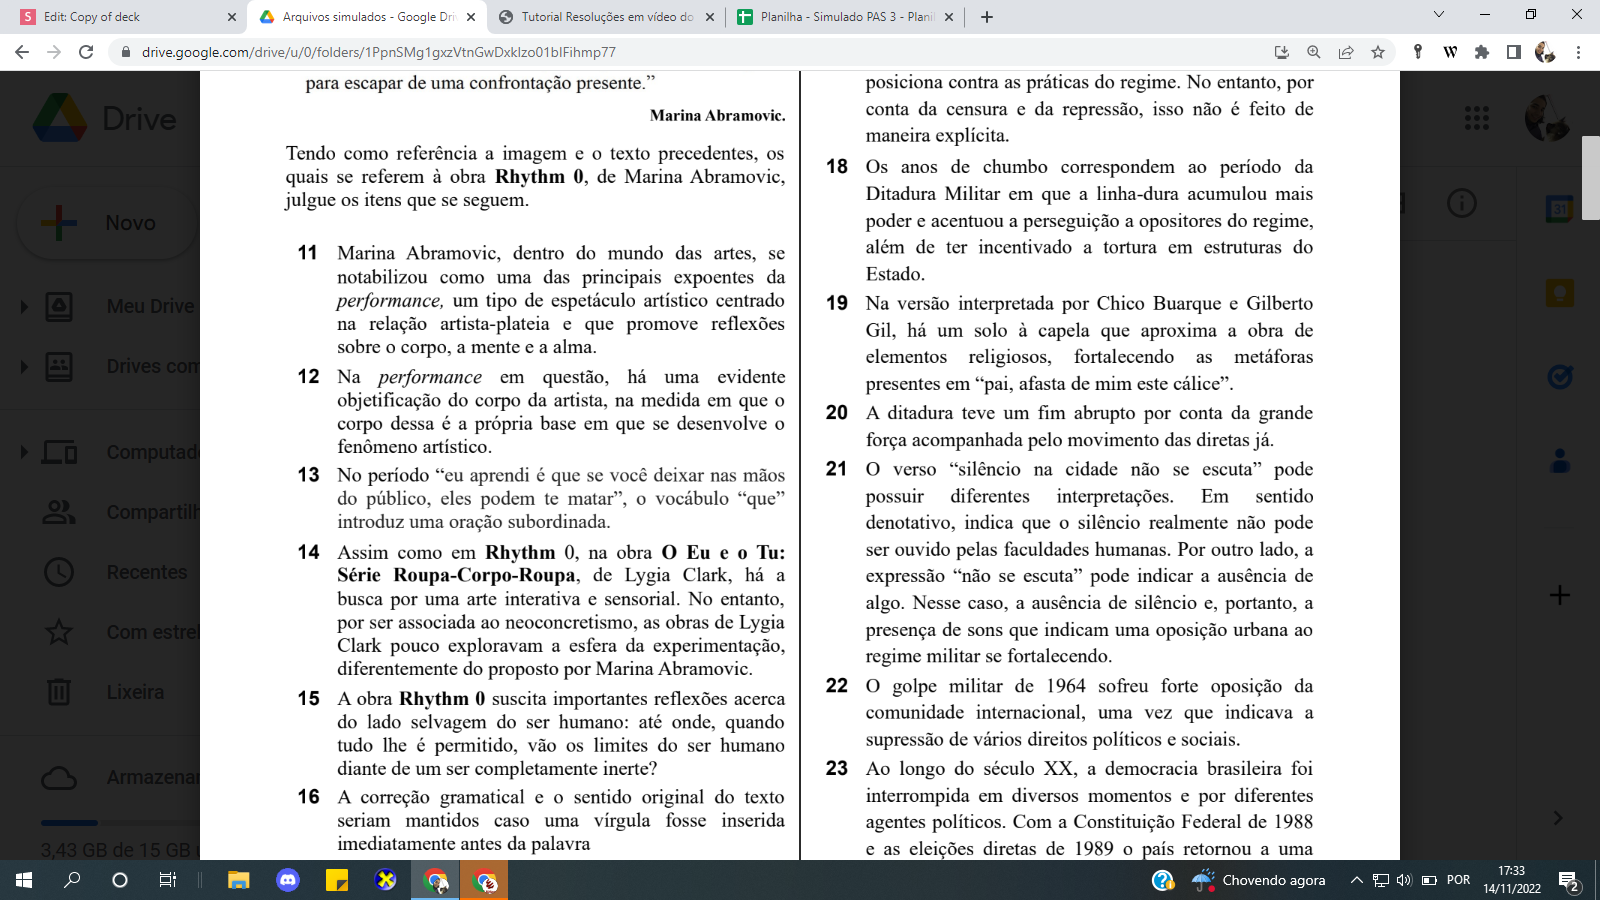1600x900 pixels.
Task: Bookmark this page with the star icon
Action: click(1378, 52)
